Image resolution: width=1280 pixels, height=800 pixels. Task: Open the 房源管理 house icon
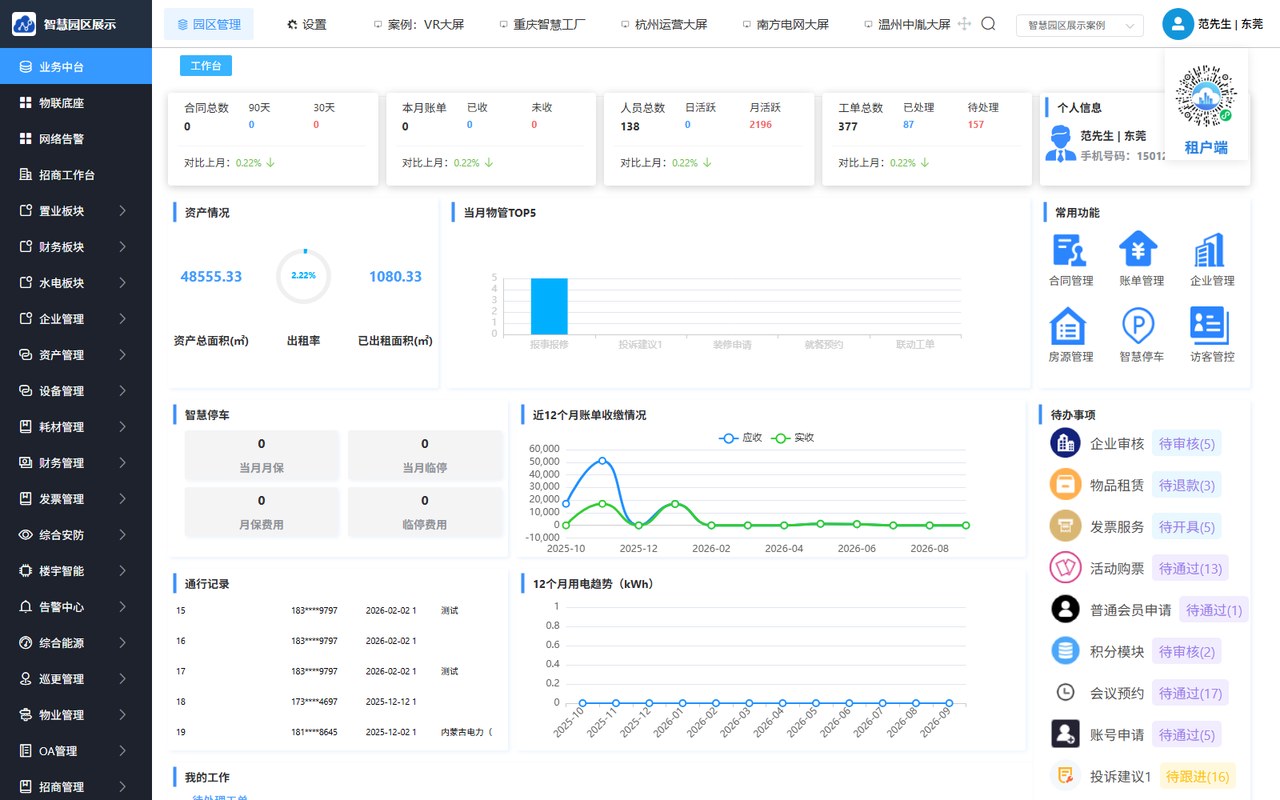tap(1068, 326)
